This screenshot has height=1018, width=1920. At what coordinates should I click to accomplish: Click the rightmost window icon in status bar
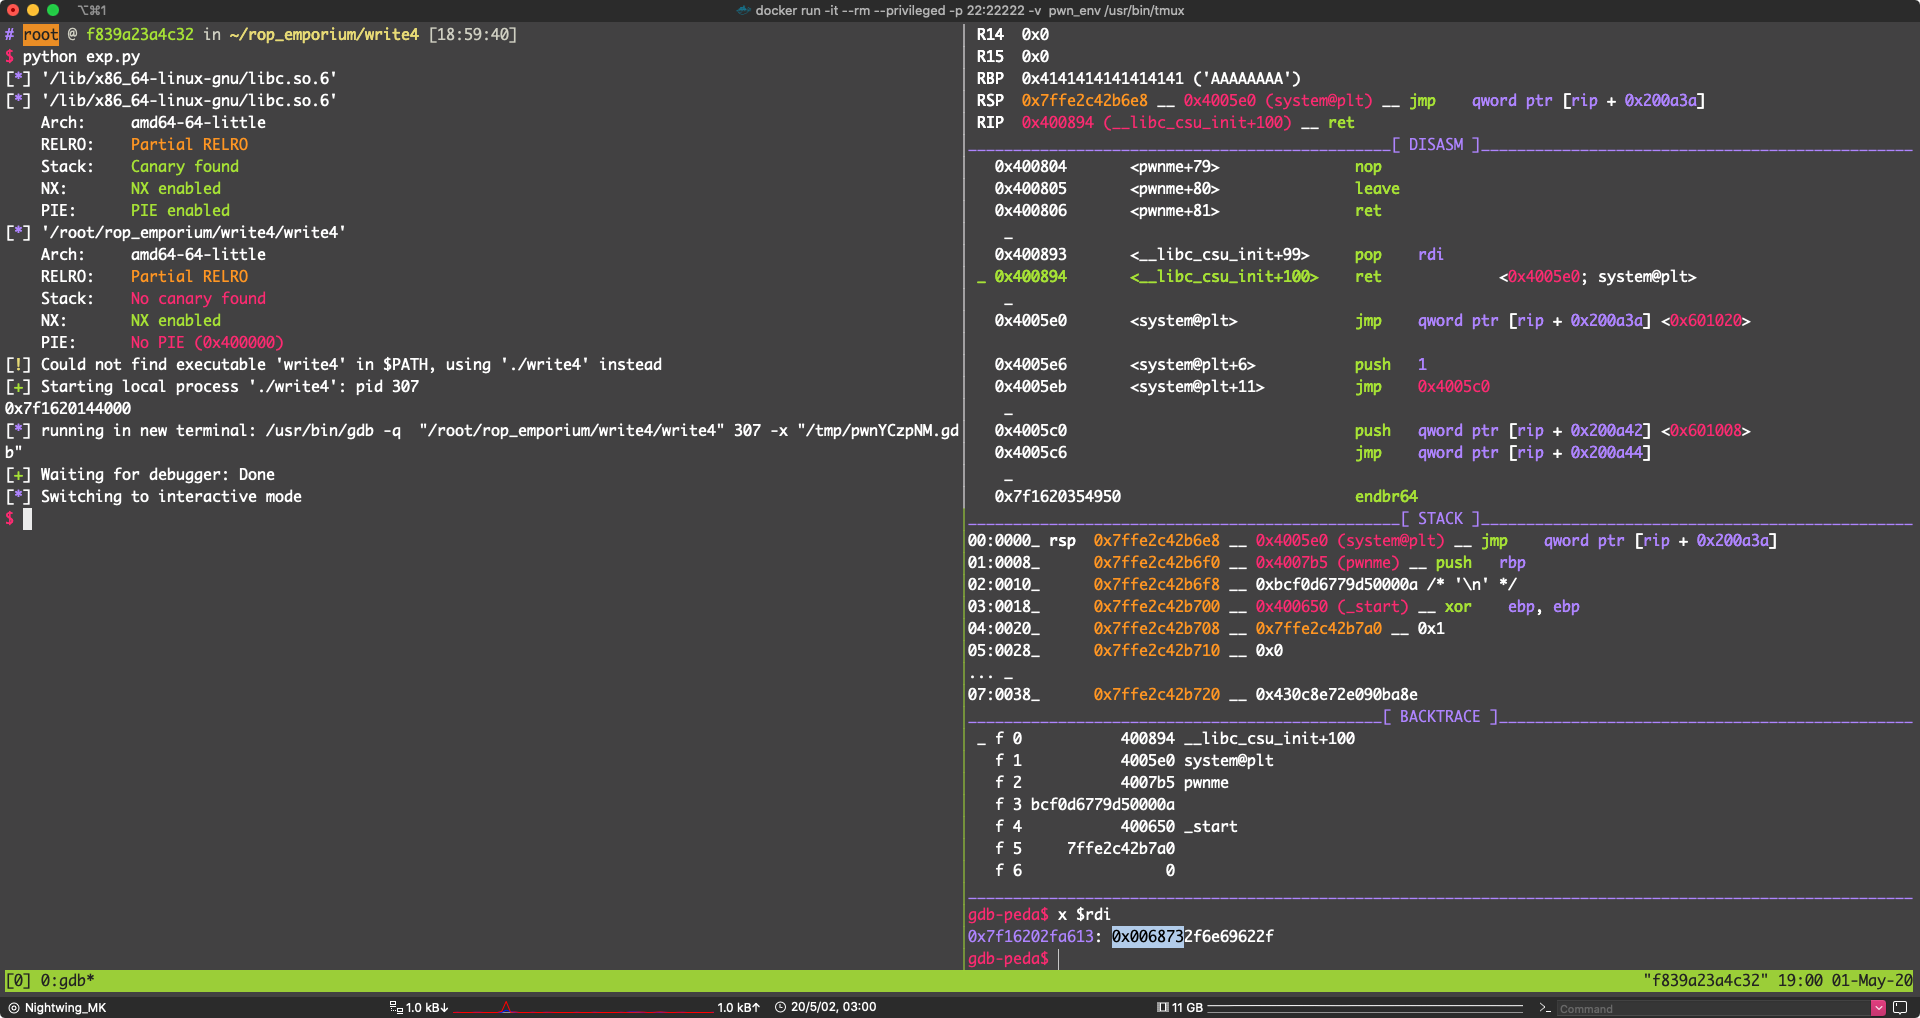pyautogui.click(x=1900, y=1007)
